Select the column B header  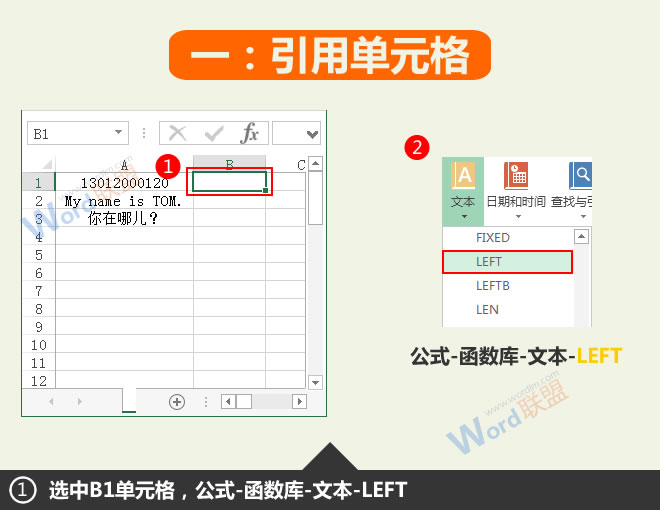[x=229, y=163]
